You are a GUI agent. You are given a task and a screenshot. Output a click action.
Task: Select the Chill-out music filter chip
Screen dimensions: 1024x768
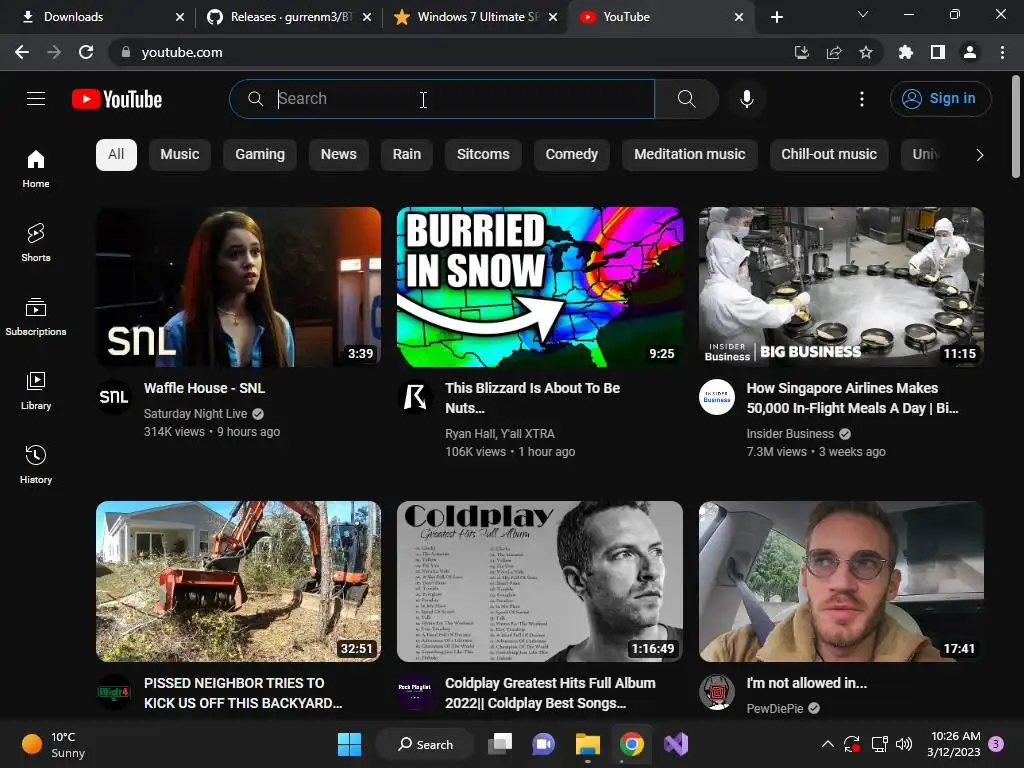pos(829,155)
